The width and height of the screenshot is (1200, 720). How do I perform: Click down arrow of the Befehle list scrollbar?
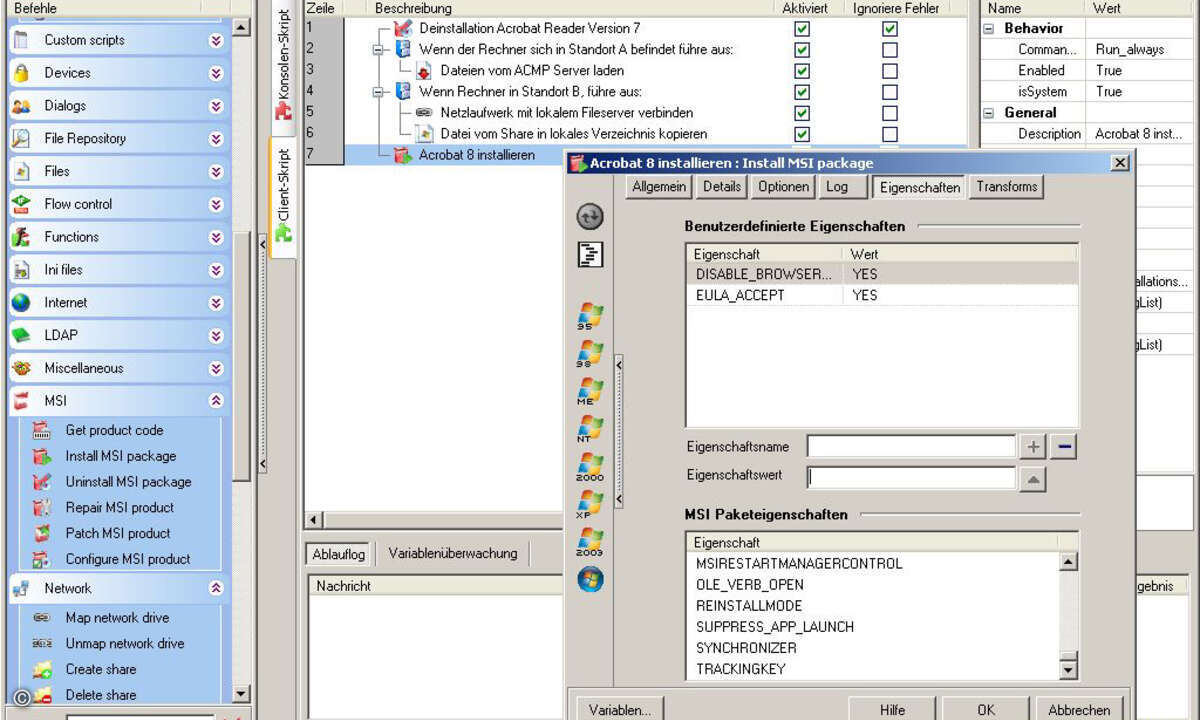click(x=241, y=694)
